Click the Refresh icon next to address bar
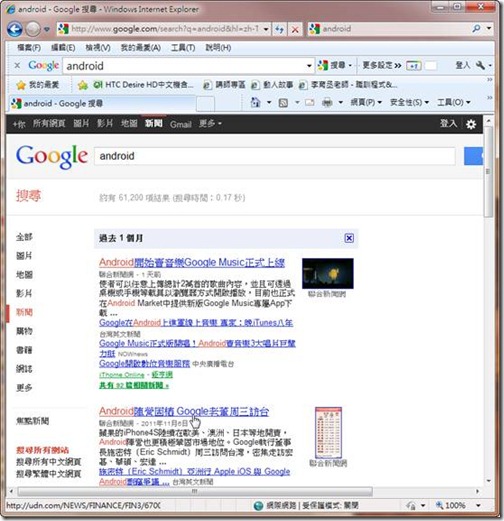Image resolution: width=504 pixels, height=521 pixels. point(279,29)
